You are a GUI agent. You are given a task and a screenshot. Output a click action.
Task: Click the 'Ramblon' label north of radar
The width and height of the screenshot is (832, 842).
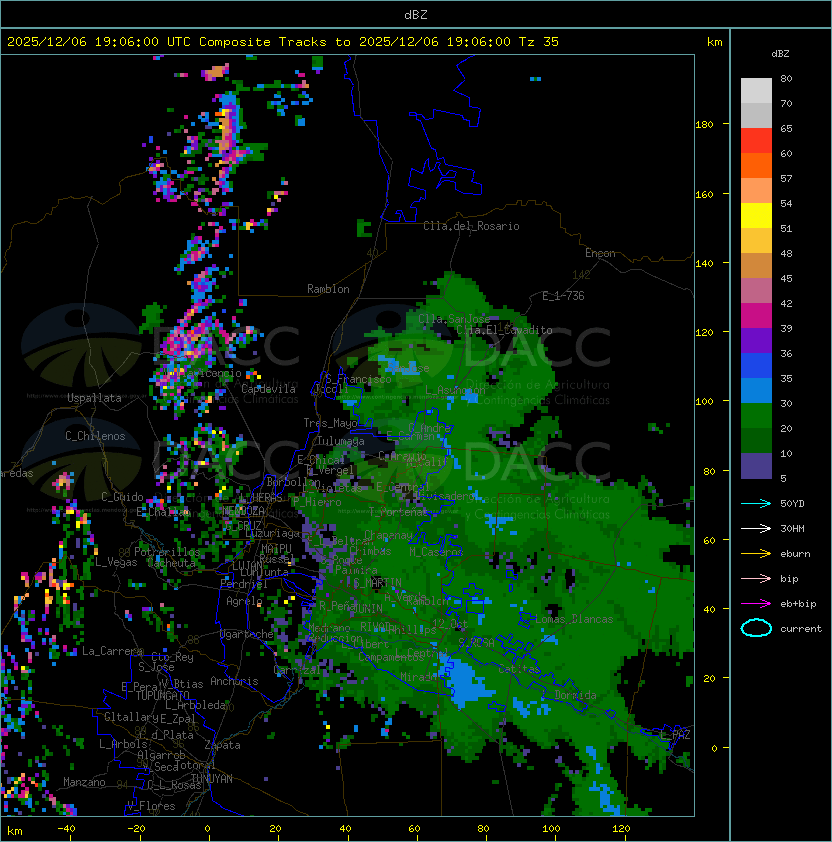coord(328,289)
